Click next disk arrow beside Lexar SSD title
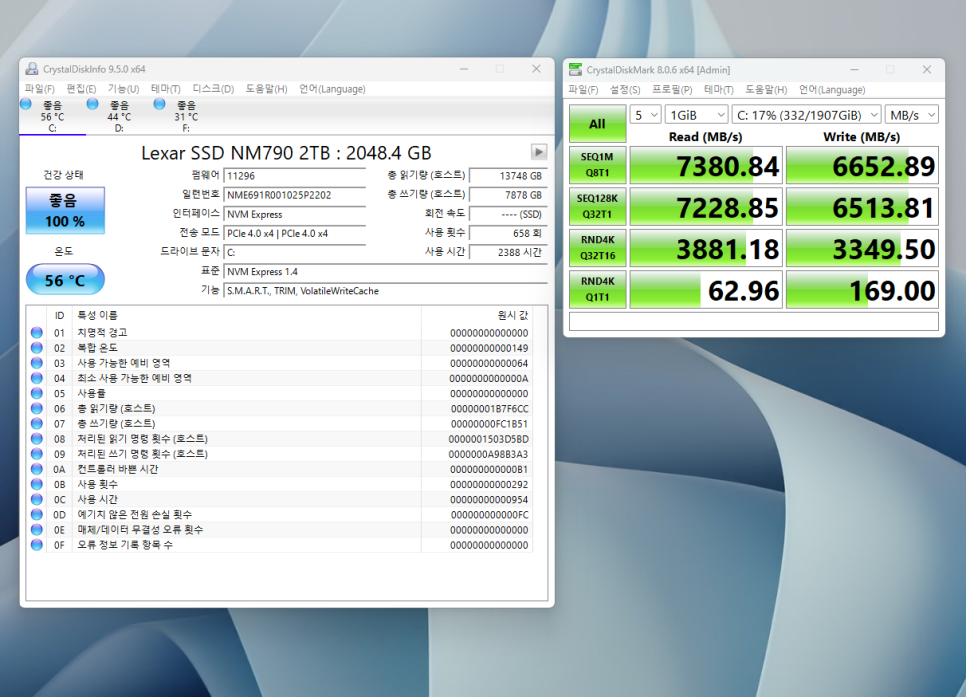The image size is (966, 697). tap(538, 152)
